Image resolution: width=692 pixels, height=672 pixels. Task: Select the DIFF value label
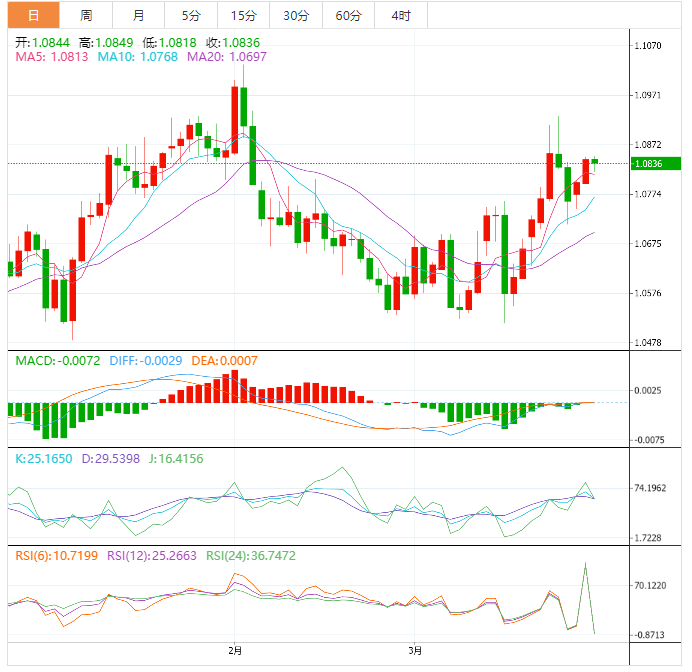tap(146, 360)
